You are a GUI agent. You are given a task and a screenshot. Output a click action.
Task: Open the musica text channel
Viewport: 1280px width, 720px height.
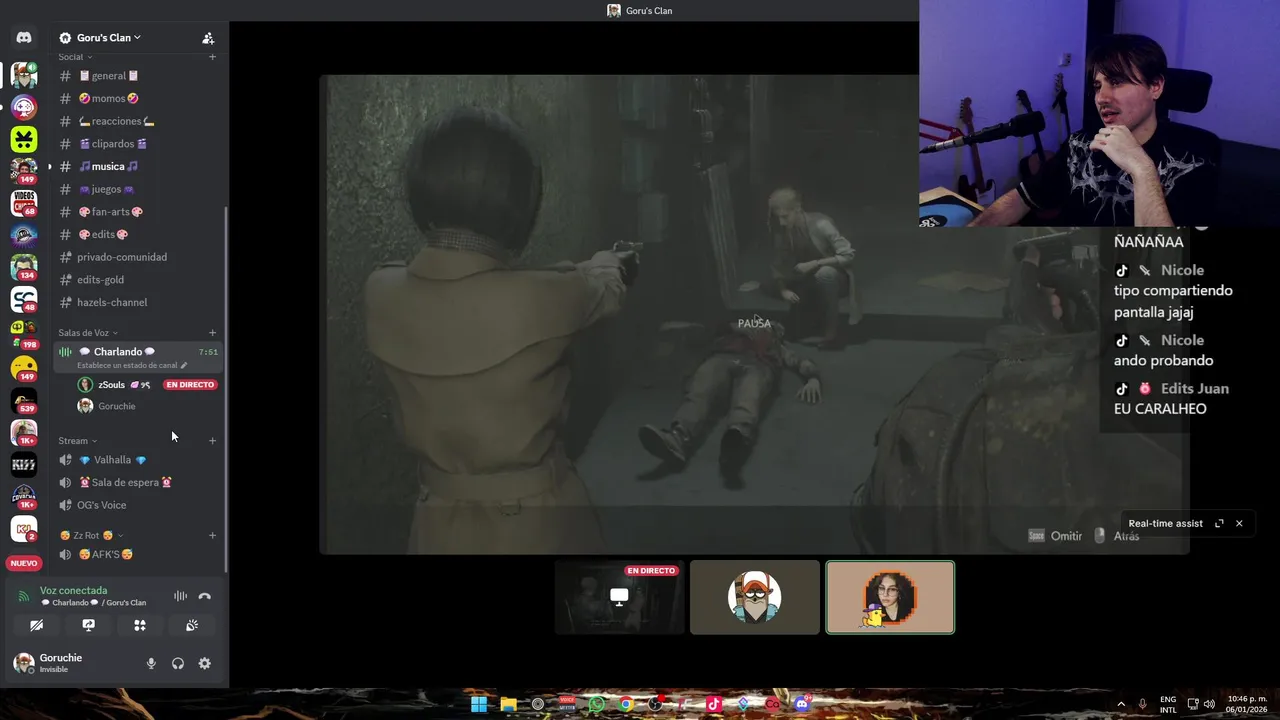[138, 167]
